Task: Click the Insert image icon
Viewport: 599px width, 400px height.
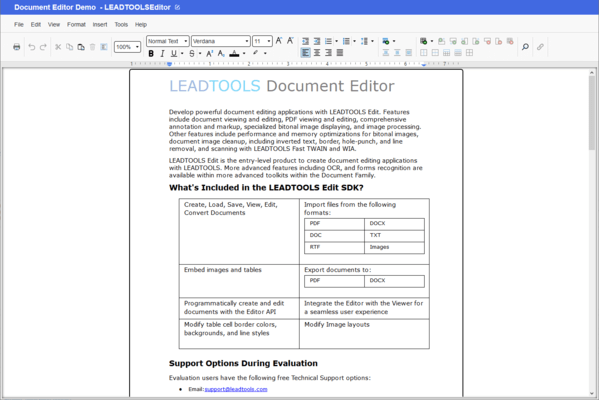Action: pyautogui.click(x=386, y=41)
